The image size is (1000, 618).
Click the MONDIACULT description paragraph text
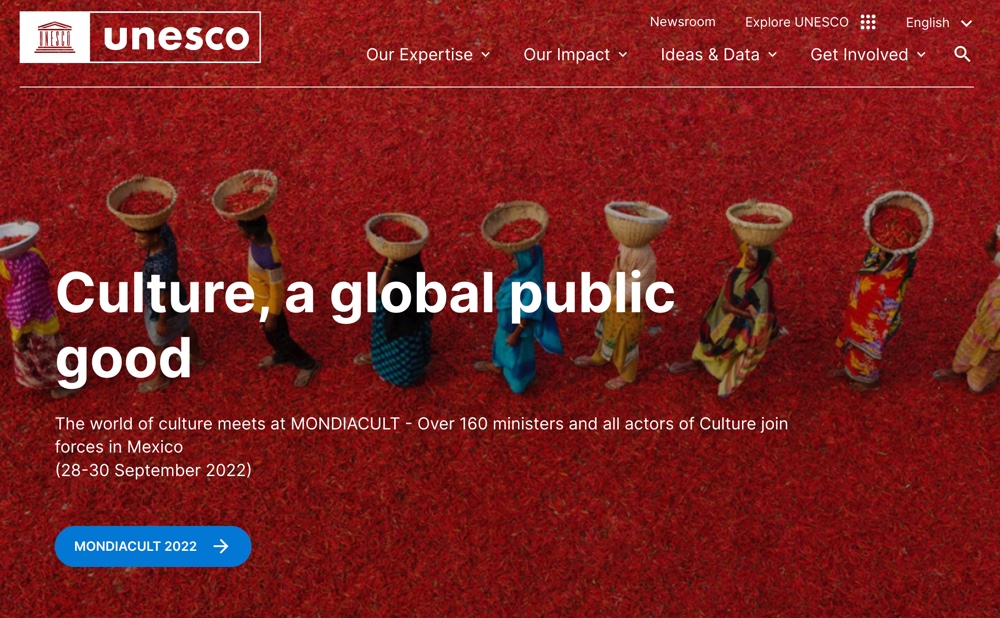[x=422, y=447]
